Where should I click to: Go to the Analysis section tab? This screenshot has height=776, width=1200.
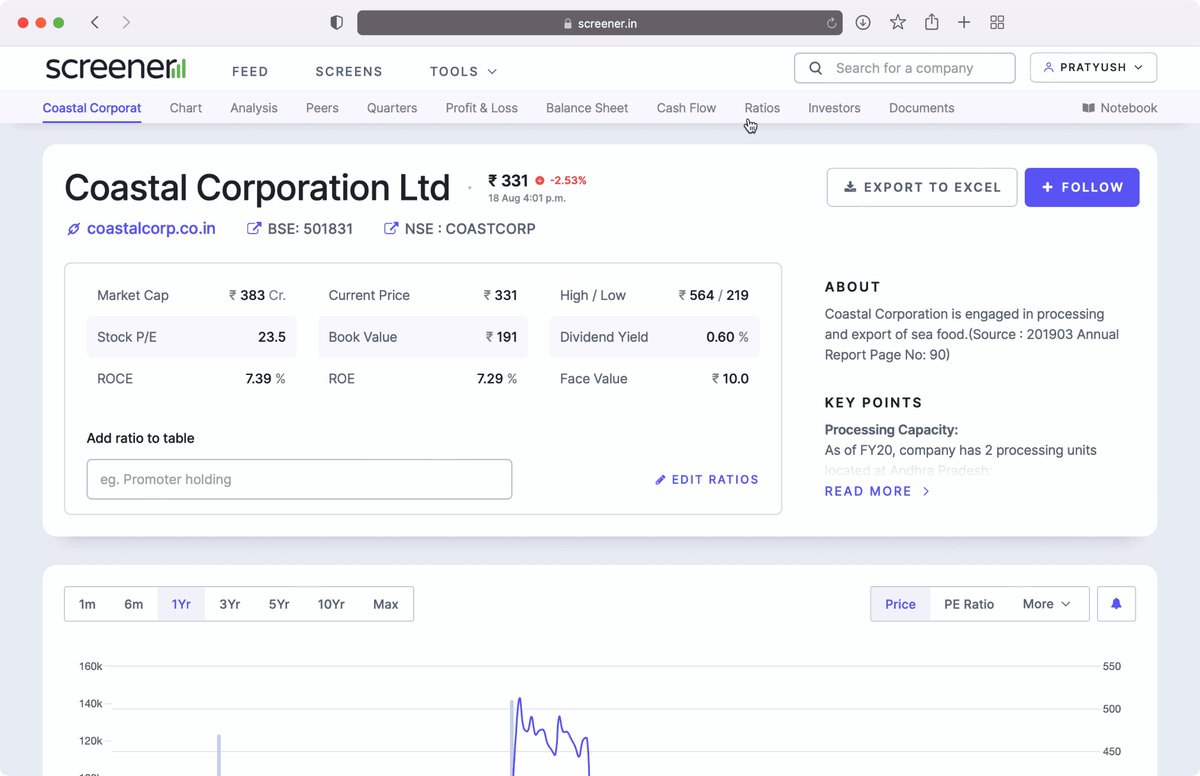tap(254, 108)
